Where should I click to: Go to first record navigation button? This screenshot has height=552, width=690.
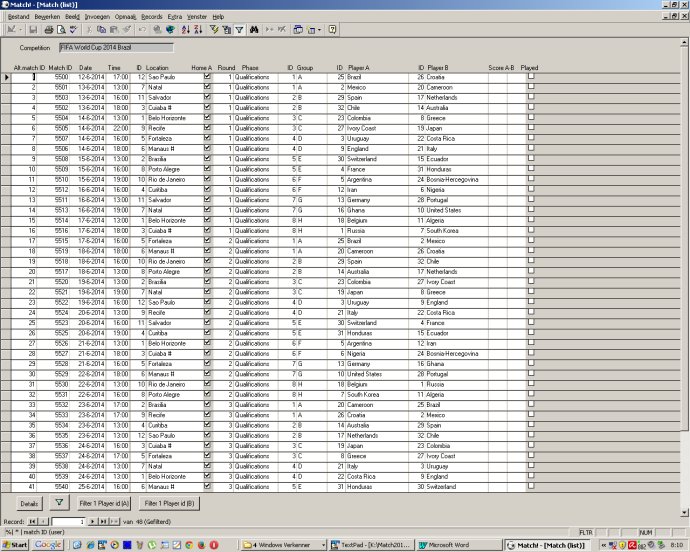(x=32, y=522)
